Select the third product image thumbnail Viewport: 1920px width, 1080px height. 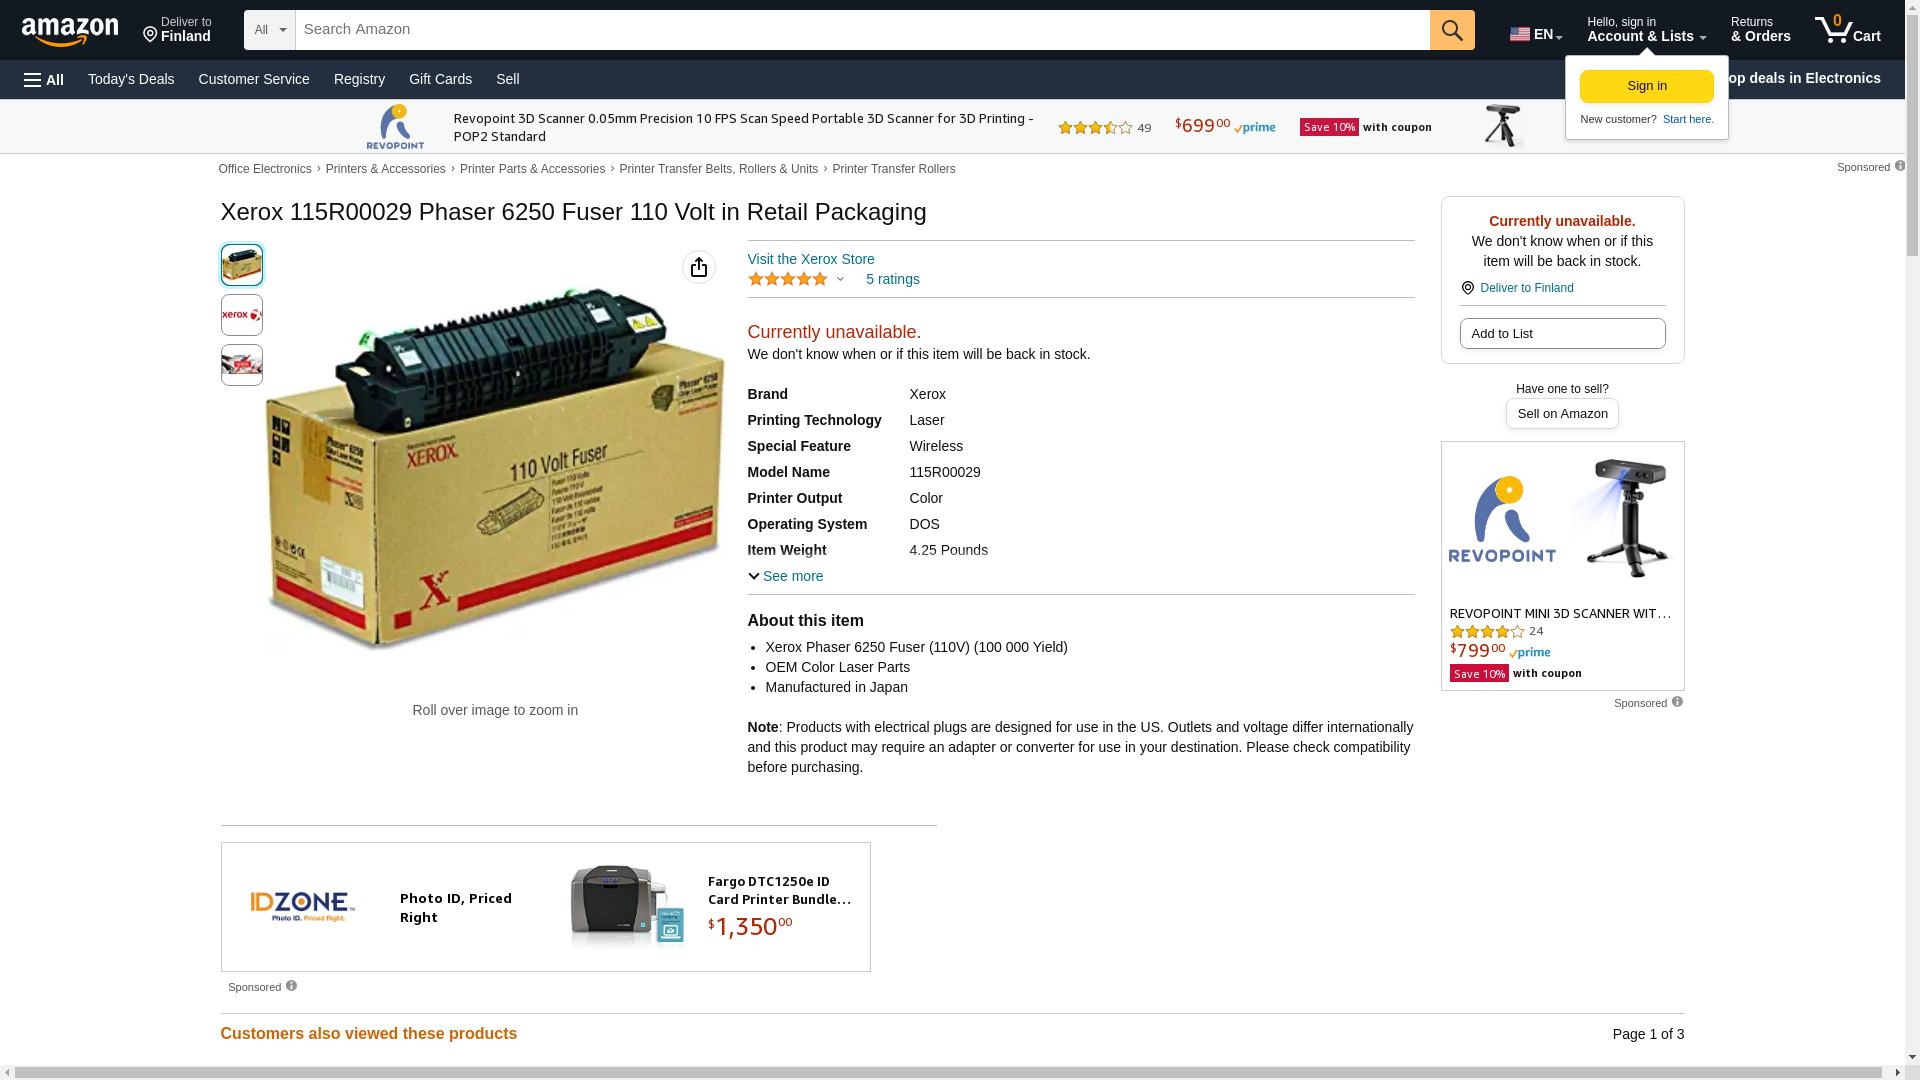[x=242, y=365]
